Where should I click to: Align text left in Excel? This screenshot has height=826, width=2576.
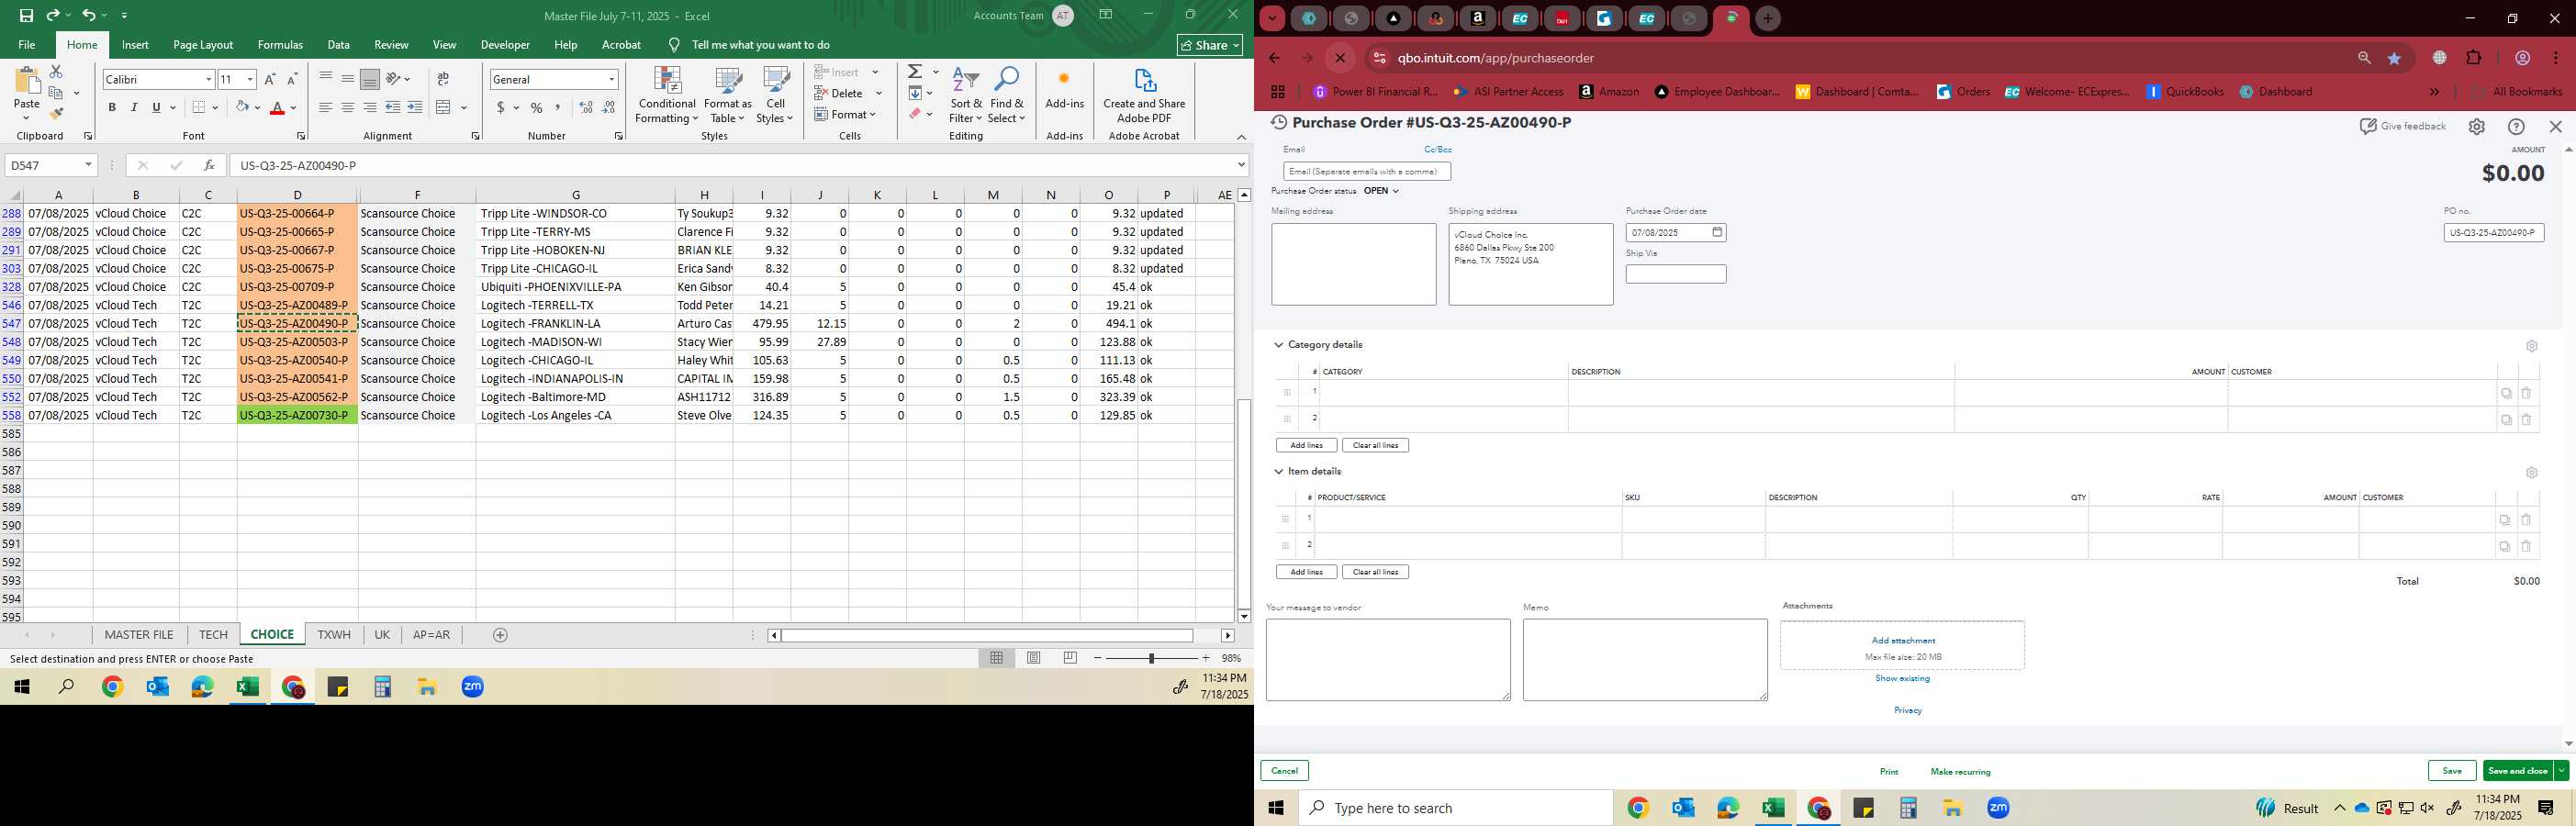point(326,108)
